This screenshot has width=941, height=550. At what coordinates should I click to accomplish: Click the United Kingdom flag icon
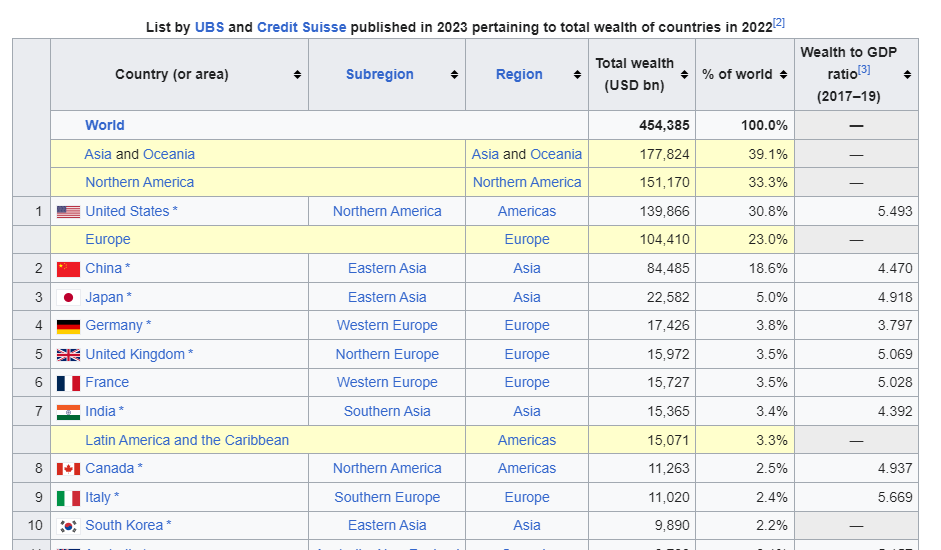(x=68, y=355)
